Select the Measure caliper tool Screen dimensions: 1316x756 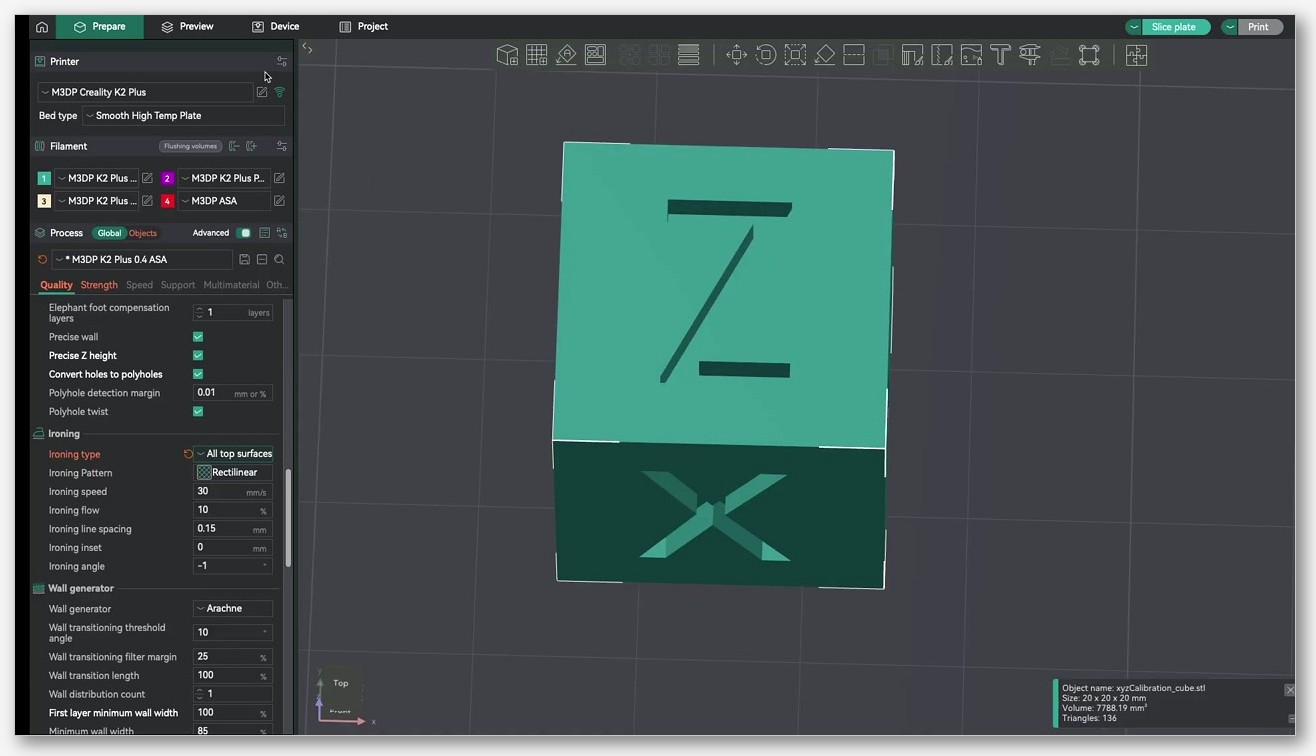point(1030,55)
